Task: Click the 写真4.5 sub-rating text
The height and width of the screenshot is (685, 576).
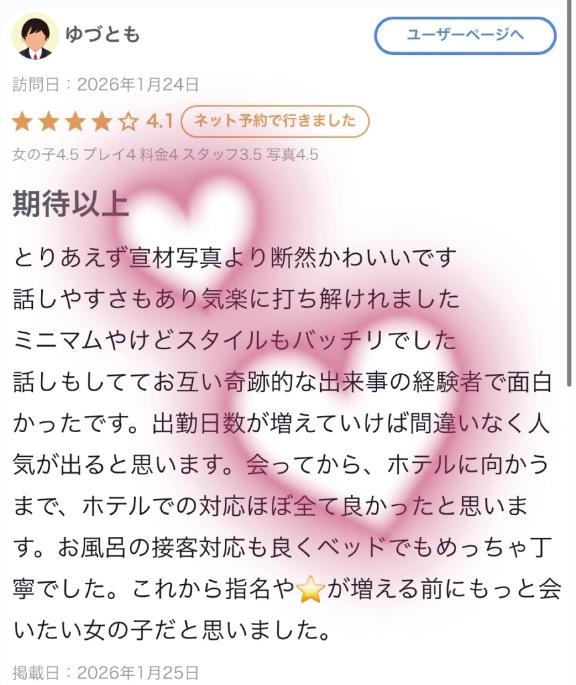Action: point(292,154)
